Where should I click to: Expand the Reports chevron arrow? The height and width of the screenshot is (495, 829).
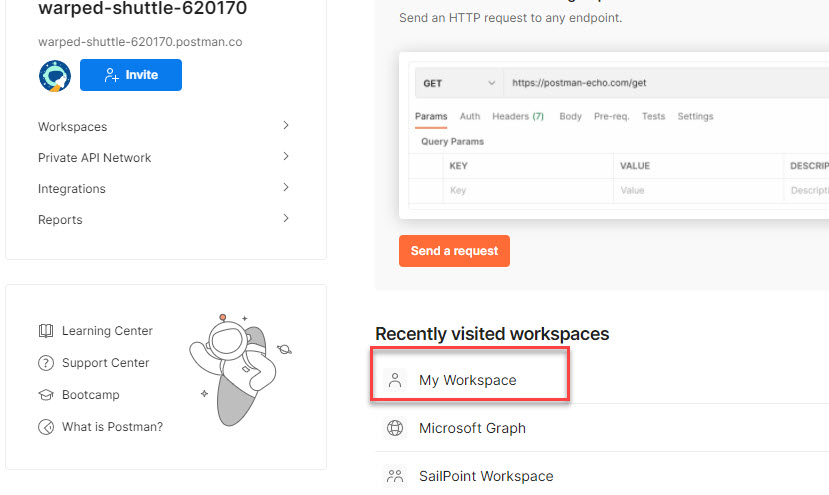(285, 218)
